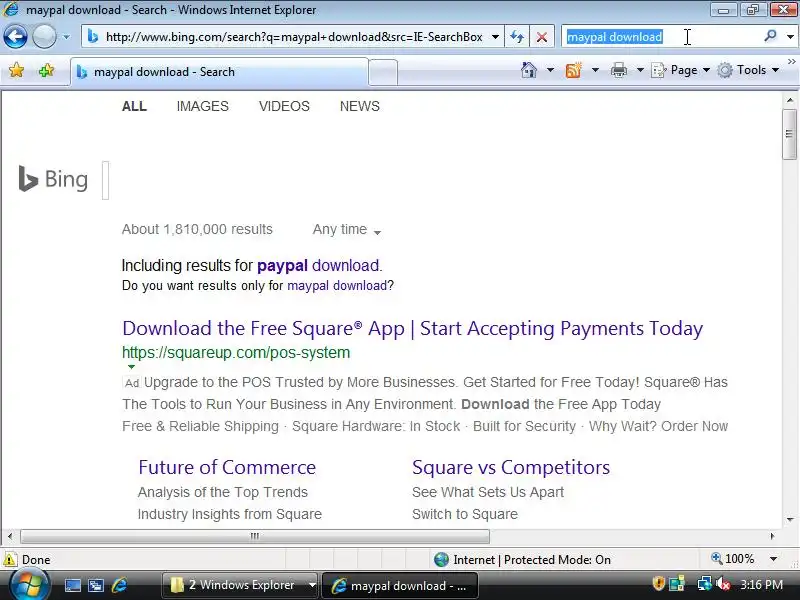Click the Print icon
Image resolution: width=800 pixels, height=600 pixels.
coord(619,70)
